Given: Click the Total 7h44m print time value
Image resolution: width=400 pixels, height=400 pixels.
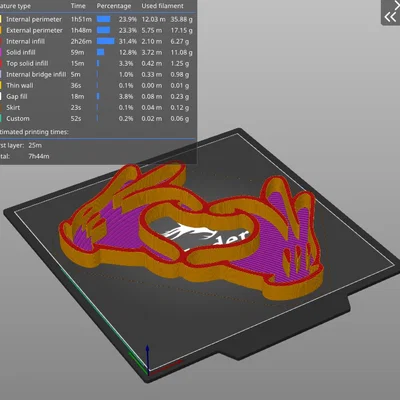Looking at the screenshot, I should [39, 156].
